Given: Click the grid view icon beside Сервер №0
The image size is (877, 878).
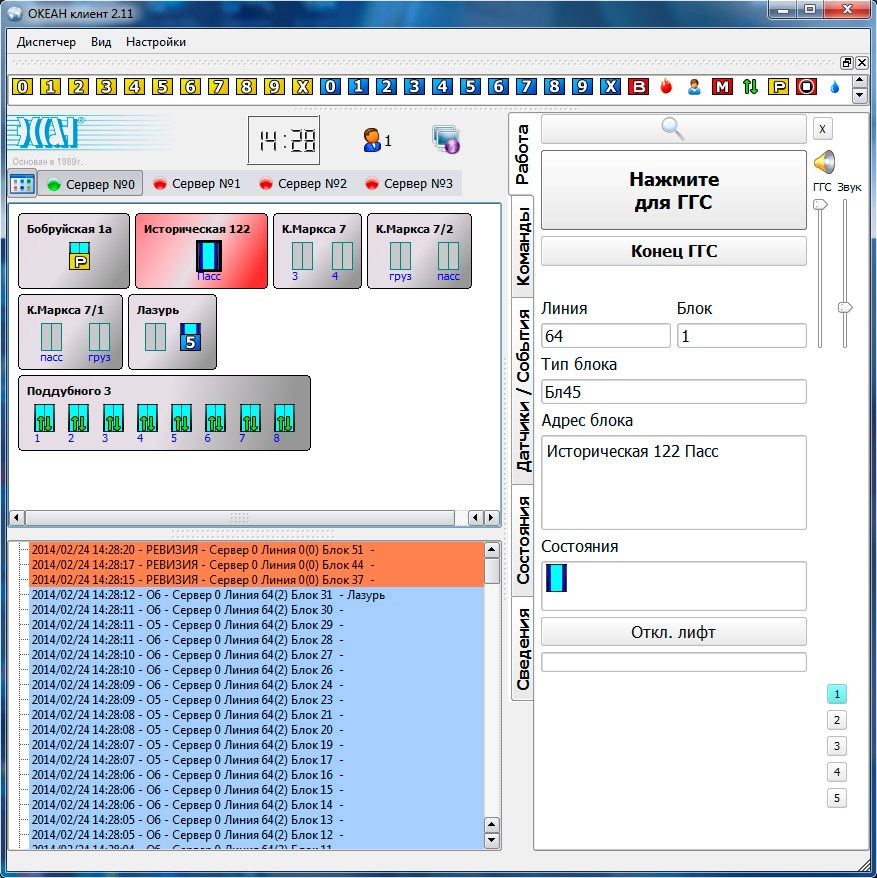Looking at the screenshot, I should tap(22, 184).
